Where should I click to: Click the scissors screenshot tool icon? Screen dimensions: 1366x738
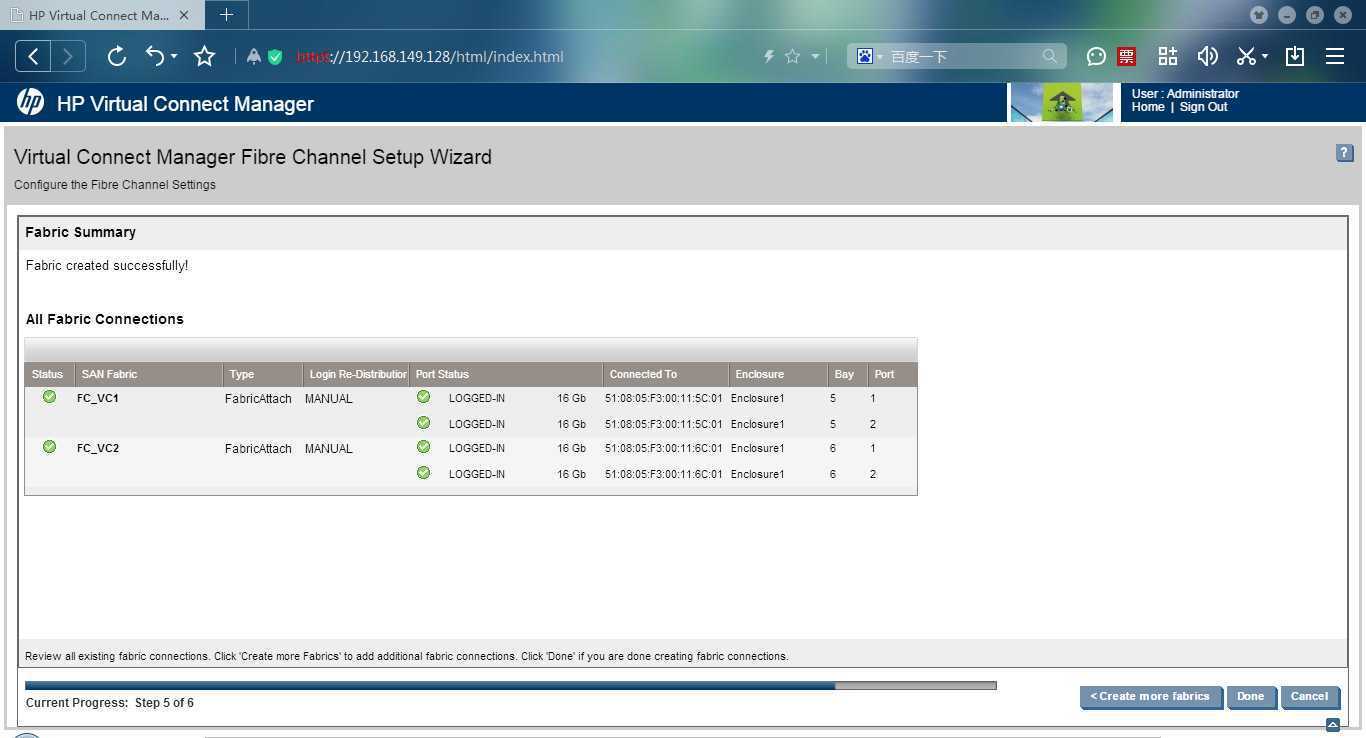point(1246,56)
